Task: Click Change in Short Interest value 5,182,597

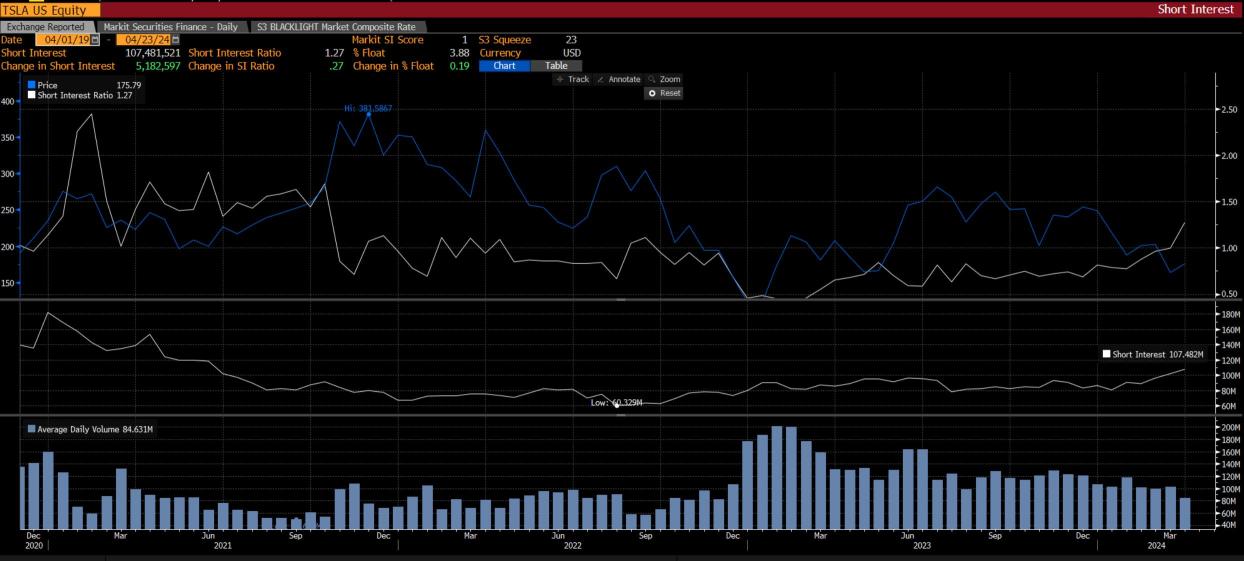Action: coord(156,66)
